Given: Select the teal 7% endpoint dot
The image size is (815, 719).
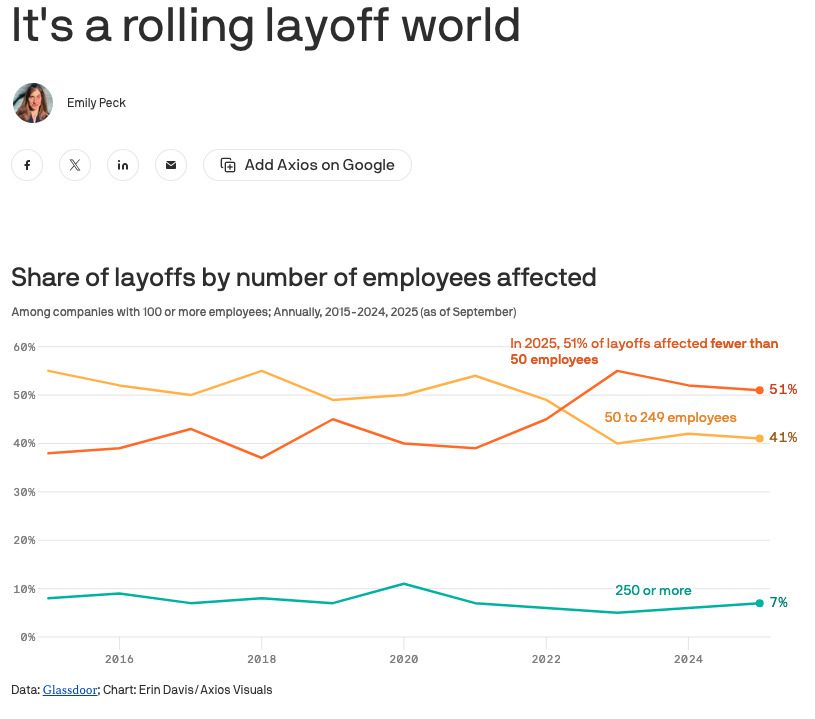Looking at the screenshot, I should (x=760, y=602).
